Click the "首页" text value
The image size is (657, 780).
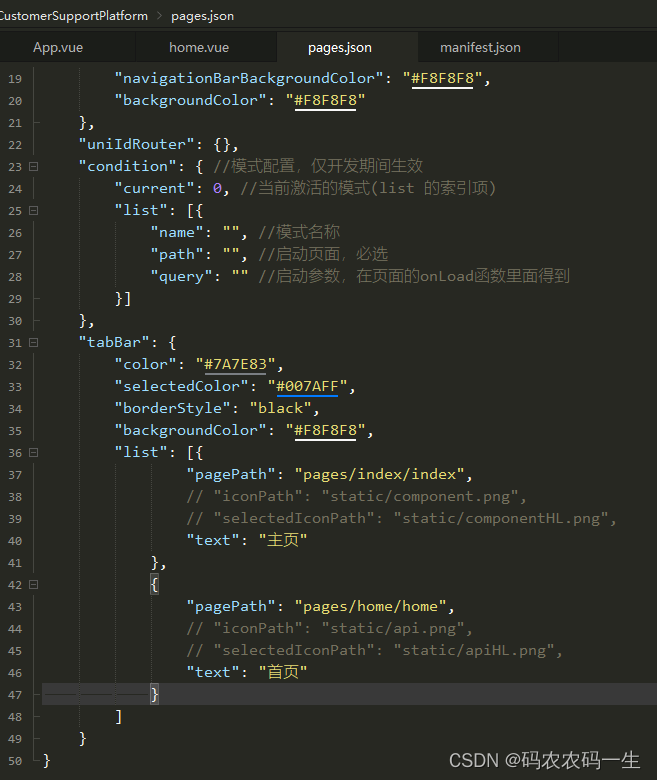click(x=283, y=672)
